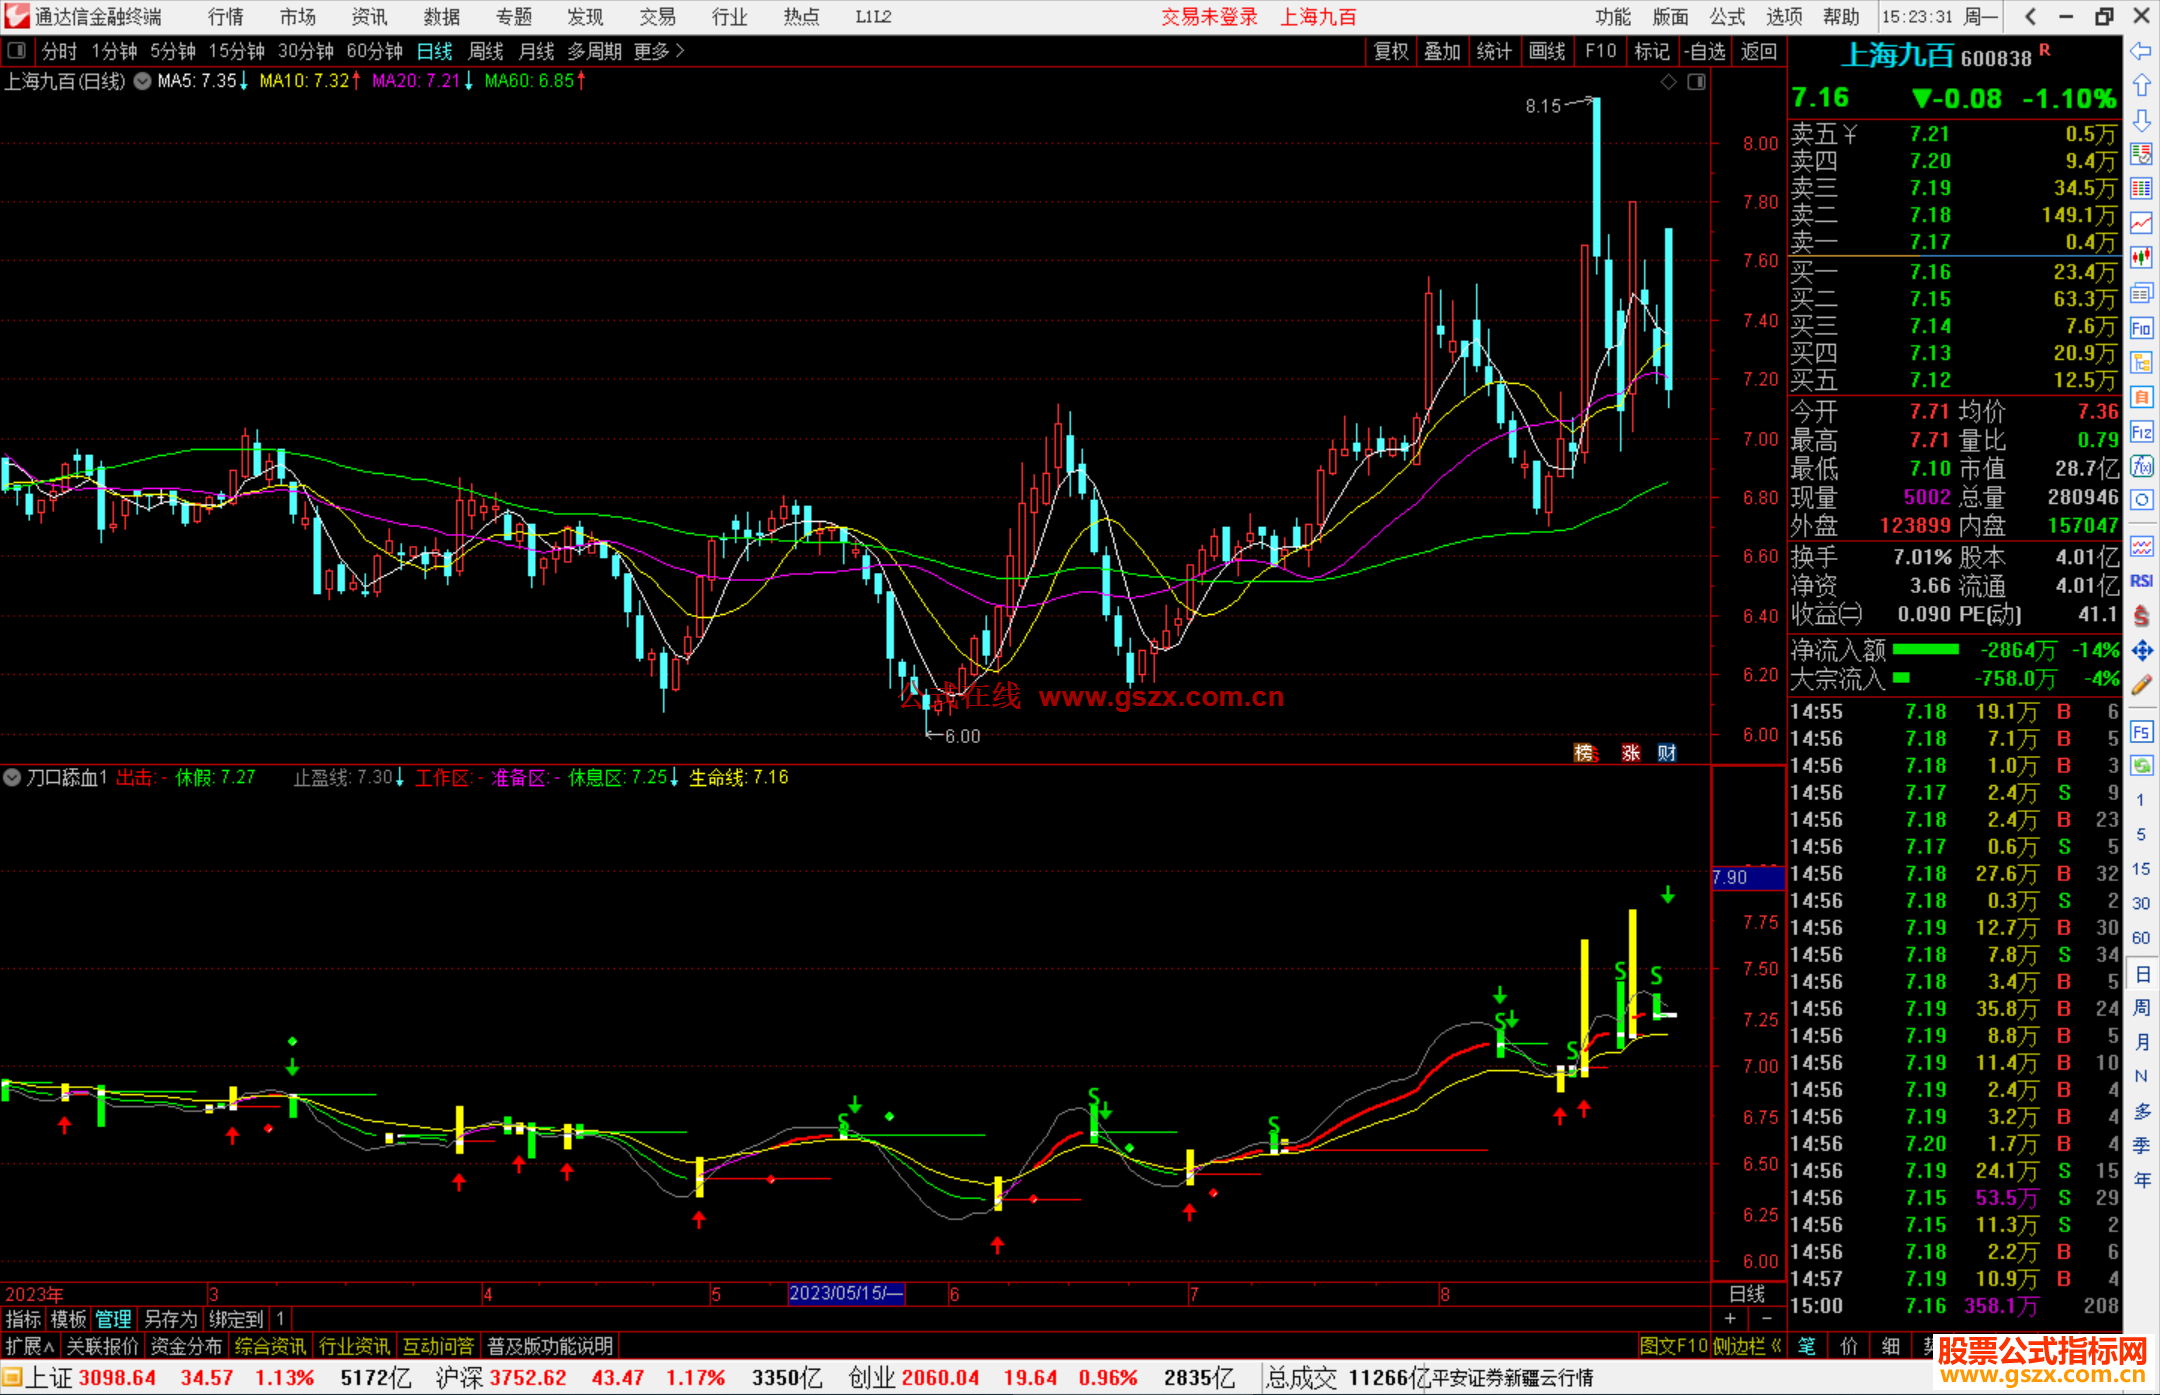The width and height of the screenshot is (2160, 1395).
Task: Select the RSI indicator icon
Action: (2141, 581)
